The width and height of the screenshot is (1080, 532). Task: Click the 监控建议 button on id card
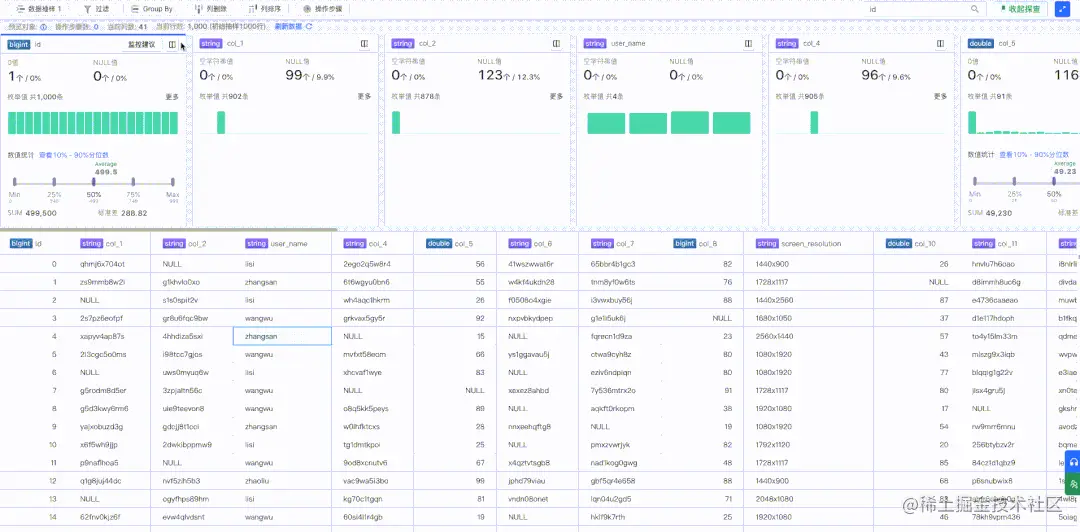141,44
